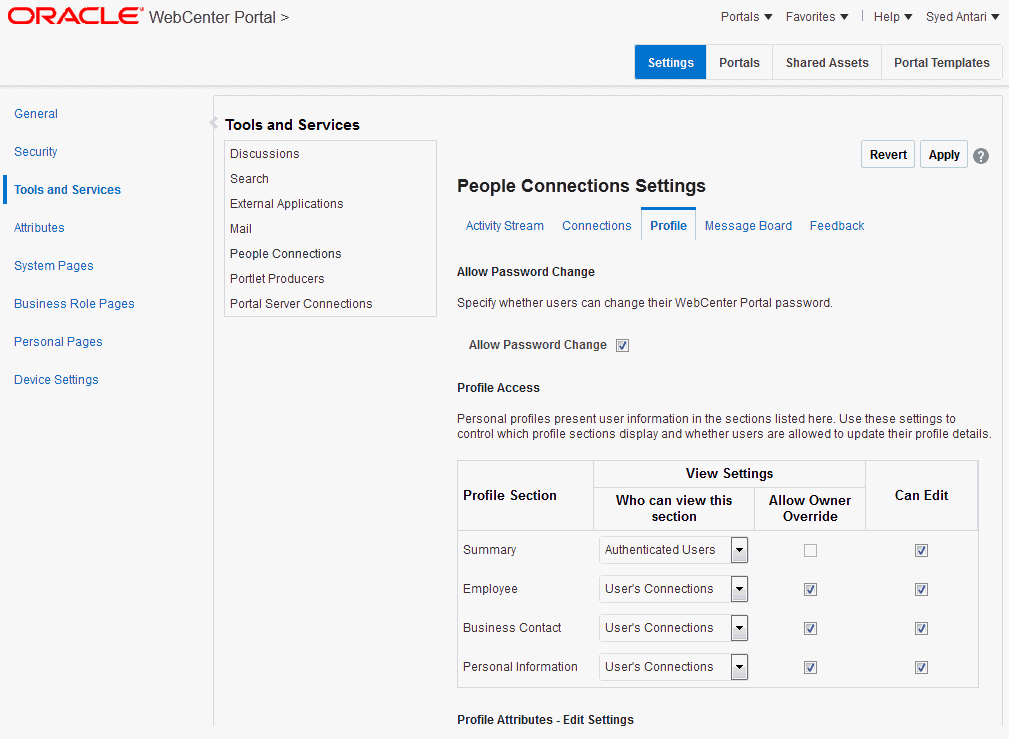Click the help question mark icon
The width and height of the screenshot is (1009, 739).
(981, 156)
